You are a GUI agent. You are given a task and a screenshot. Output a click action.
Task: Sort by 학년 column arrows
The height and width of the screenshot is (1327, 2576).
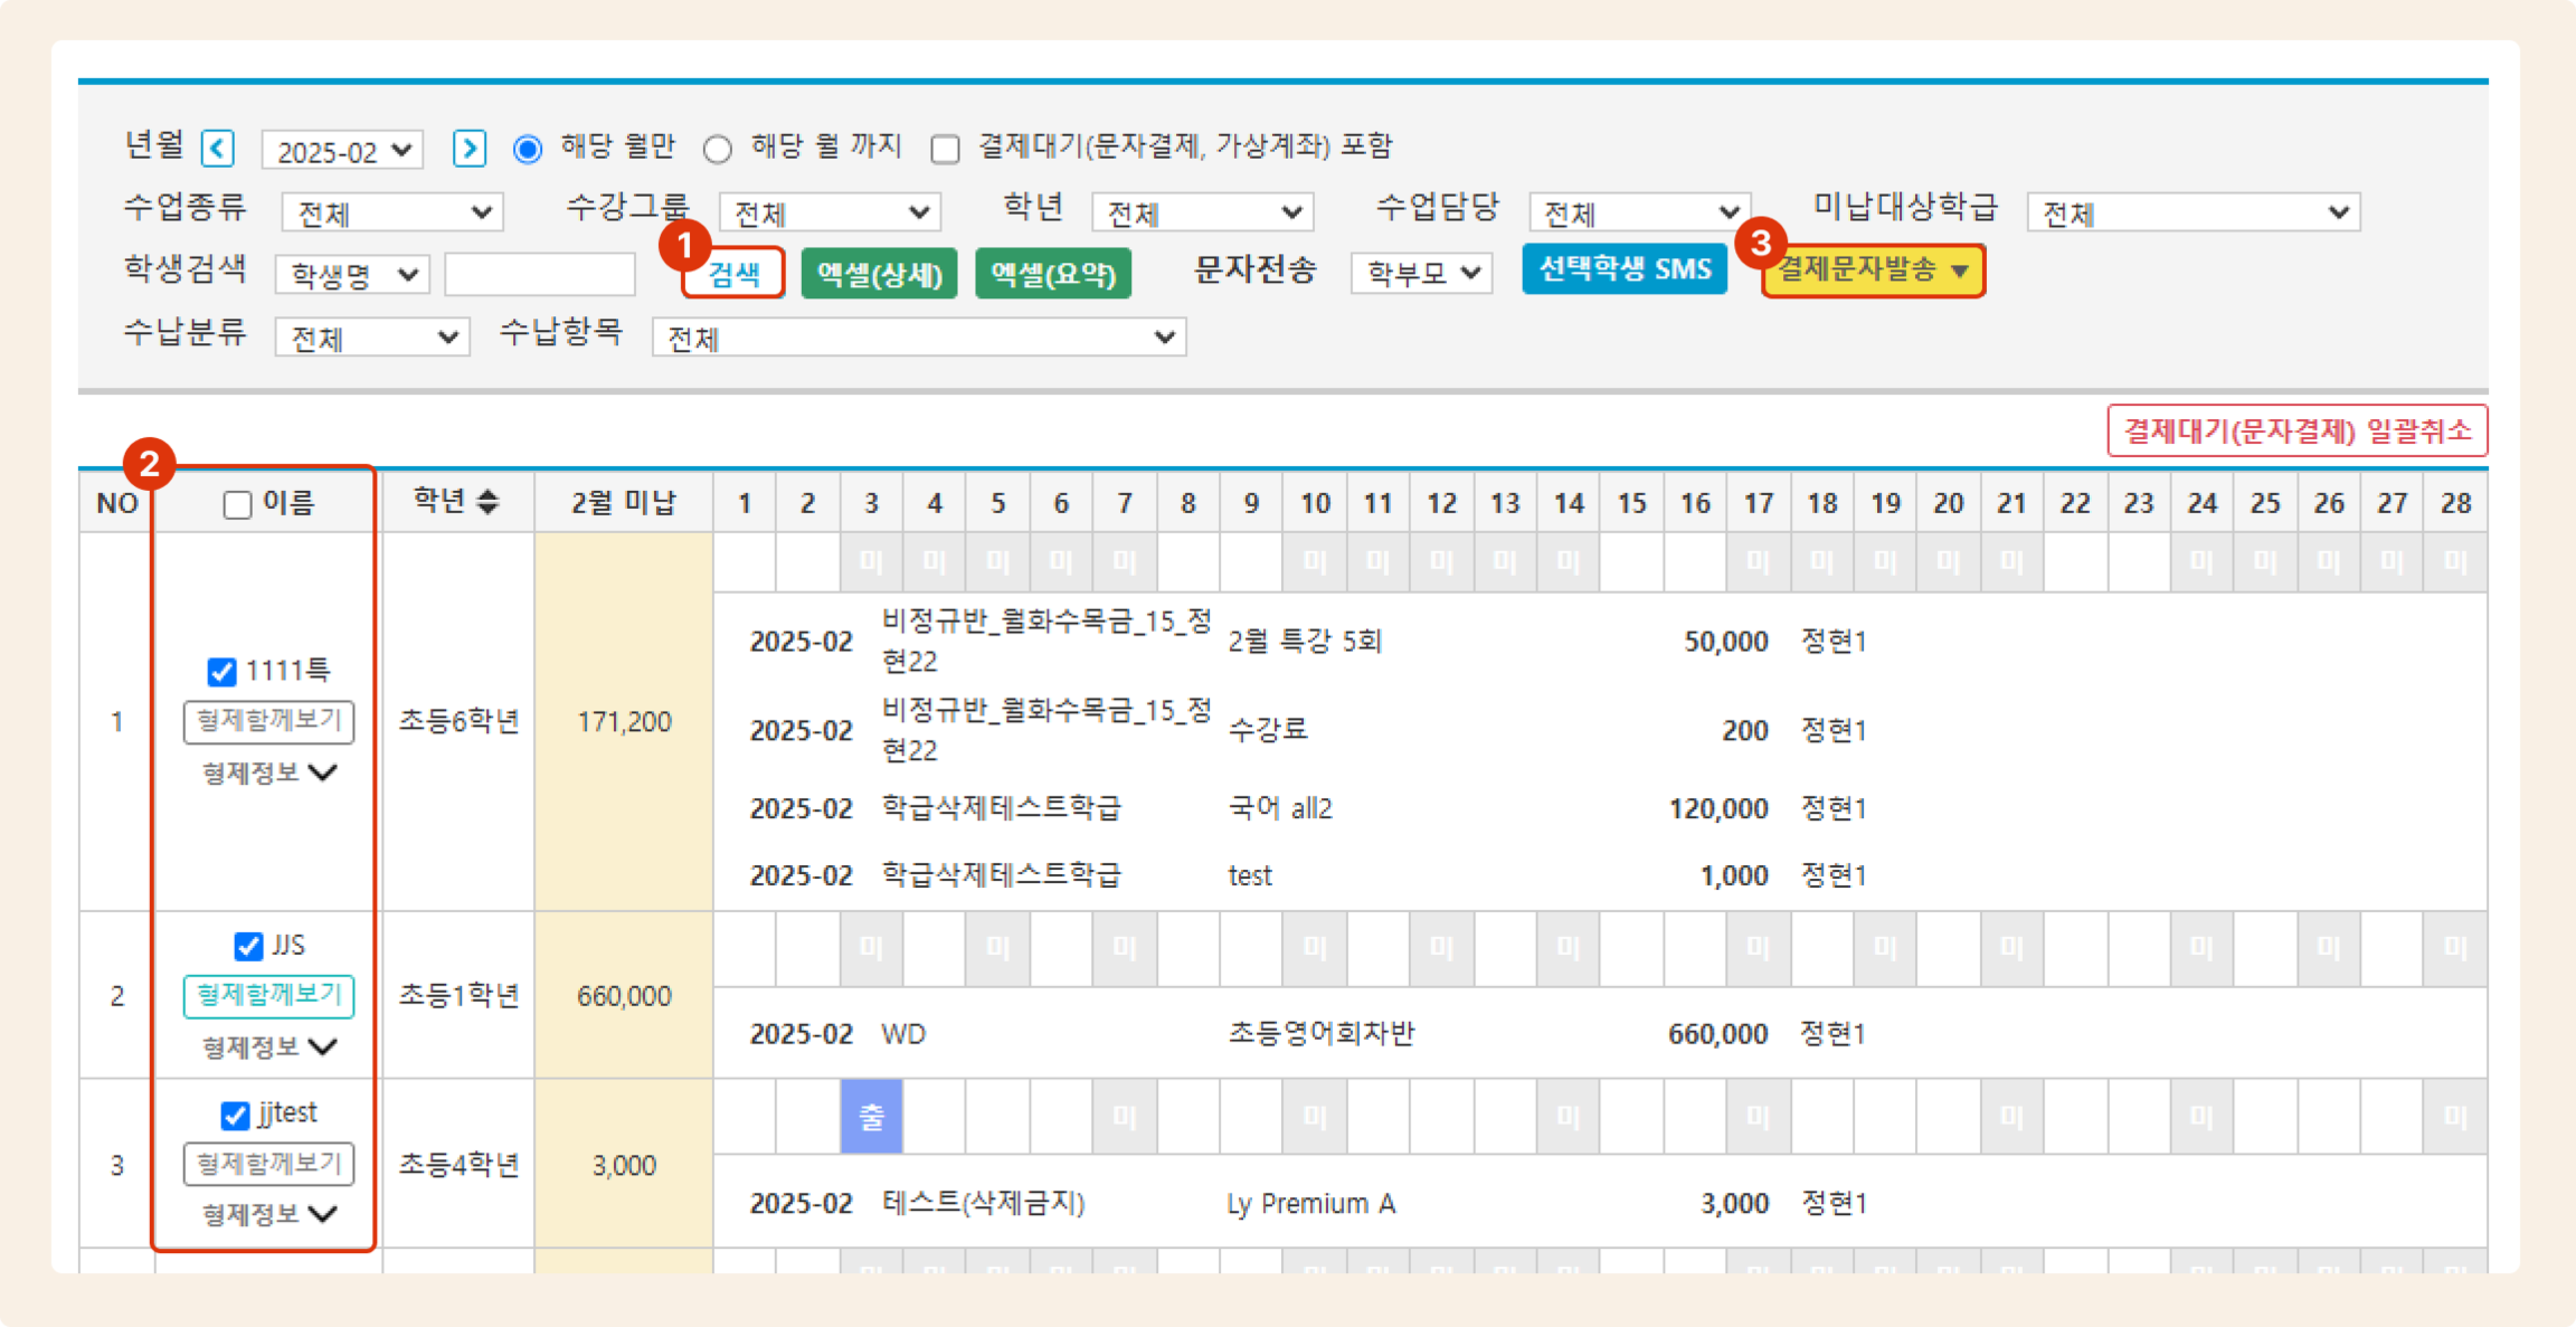tap(487, 501)
